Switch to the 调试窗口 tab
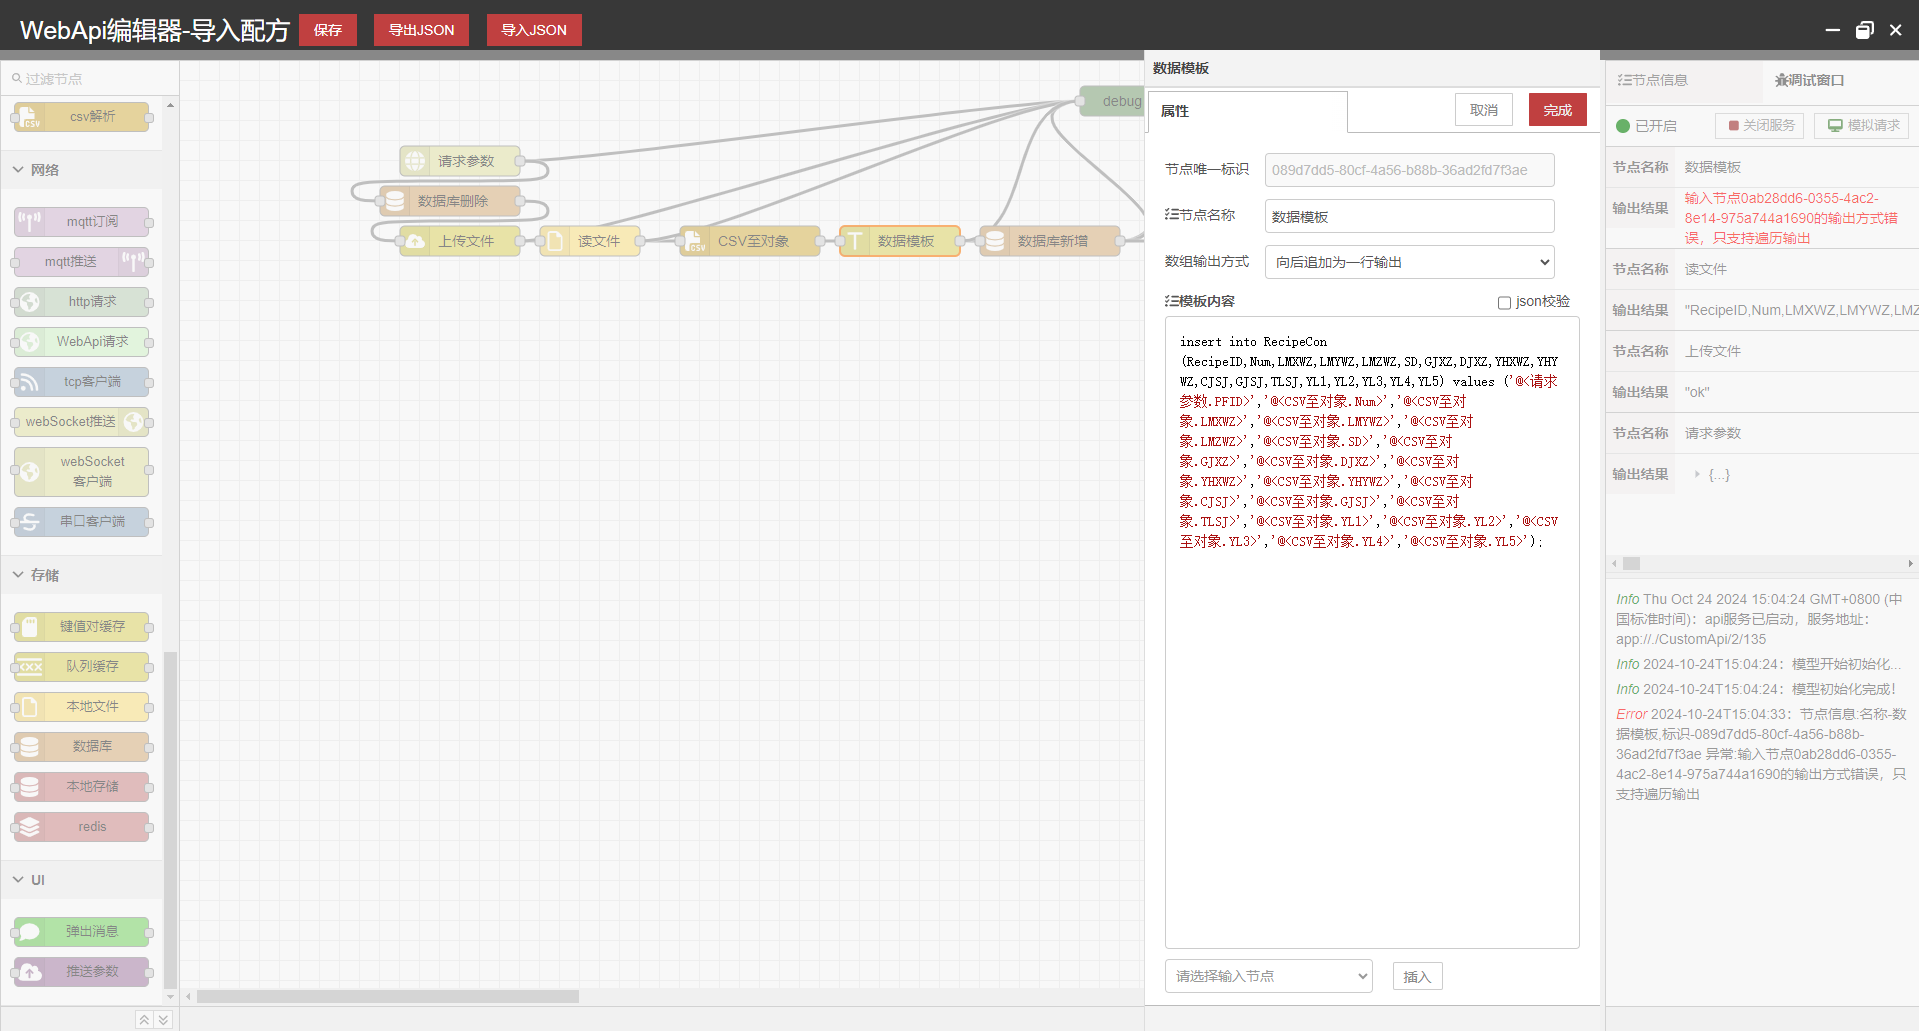The height and width of the screenshot is (1031, 1919). tap(1809, 80)
